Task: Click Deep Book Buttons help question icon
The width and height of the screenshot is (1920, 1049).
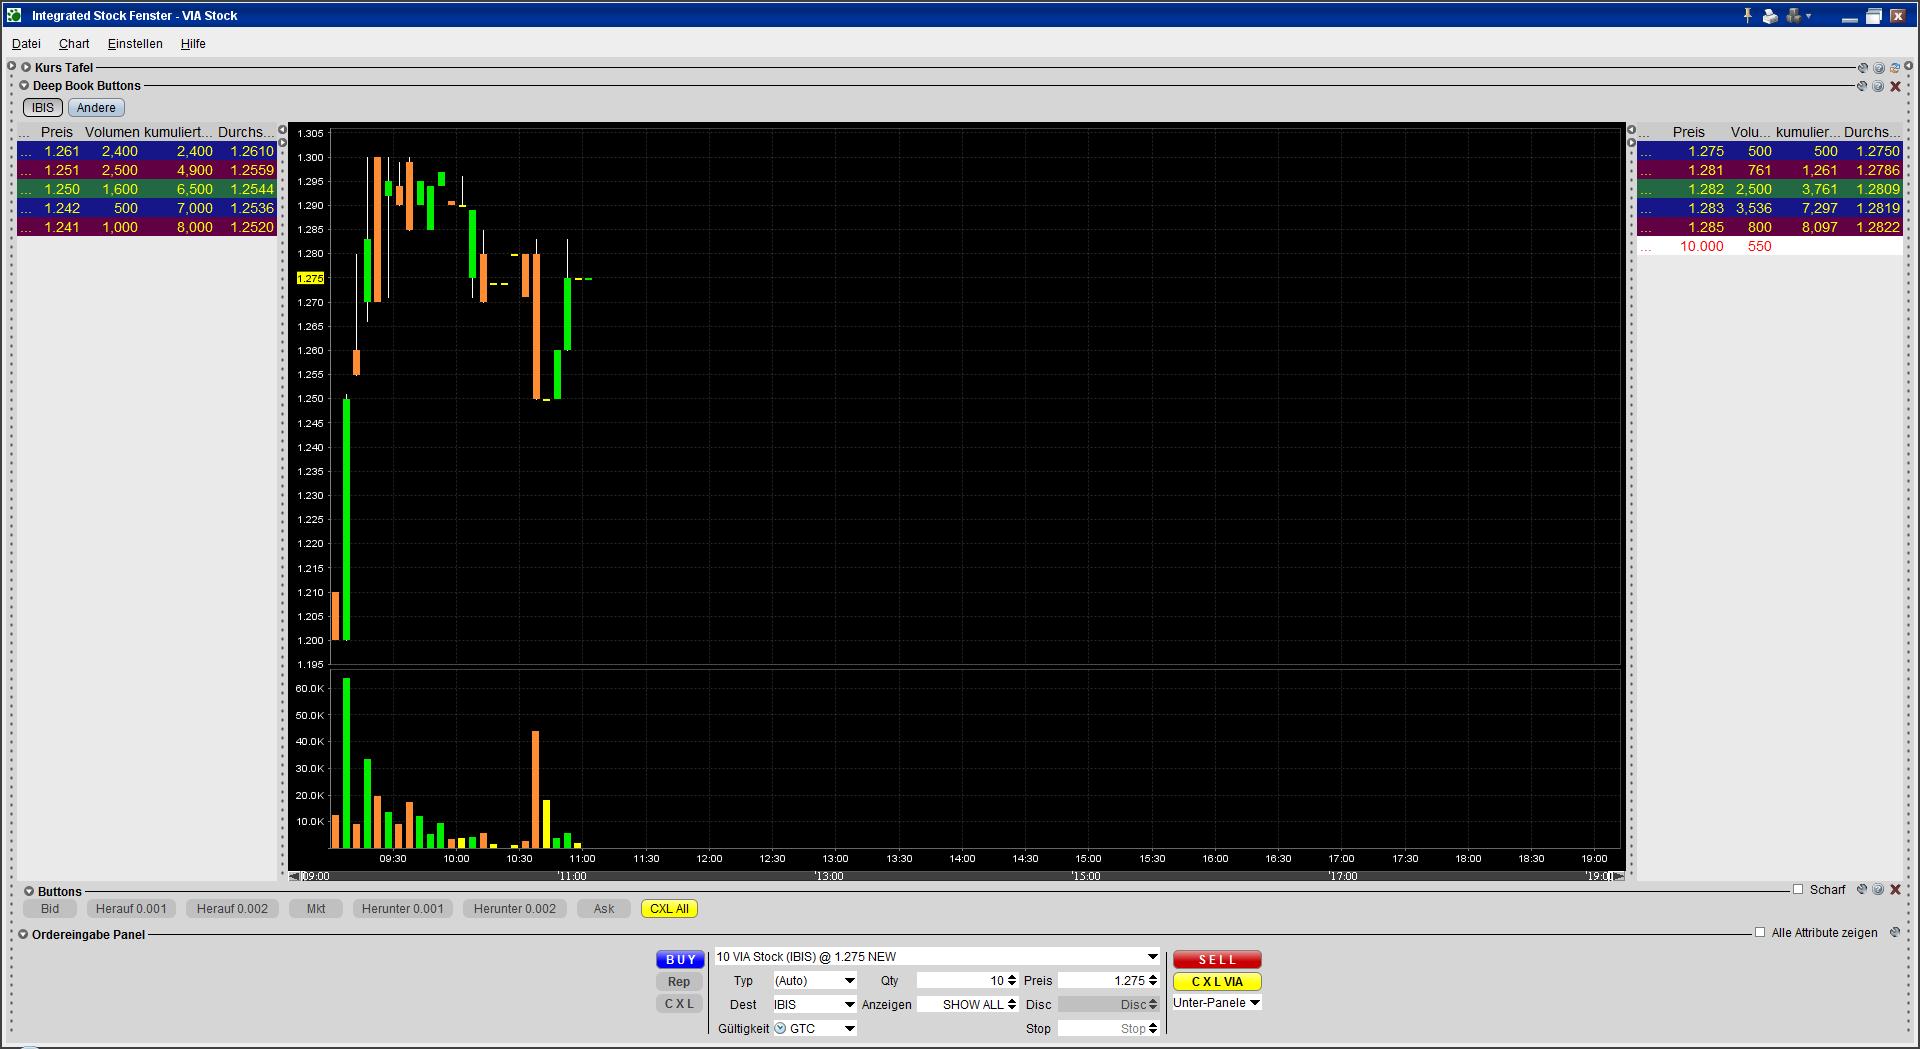Action: (x=1878, y=86)
